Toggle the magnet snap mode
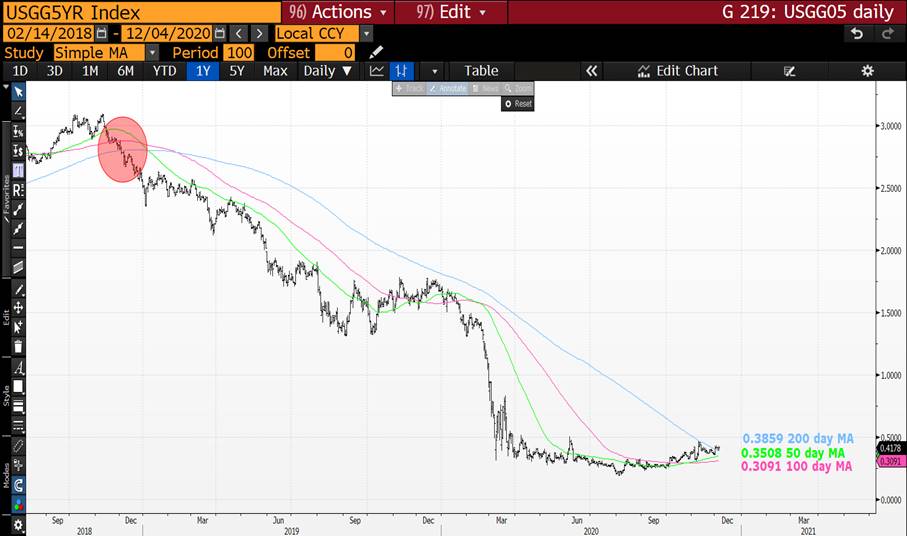 (x=18, y=485)
